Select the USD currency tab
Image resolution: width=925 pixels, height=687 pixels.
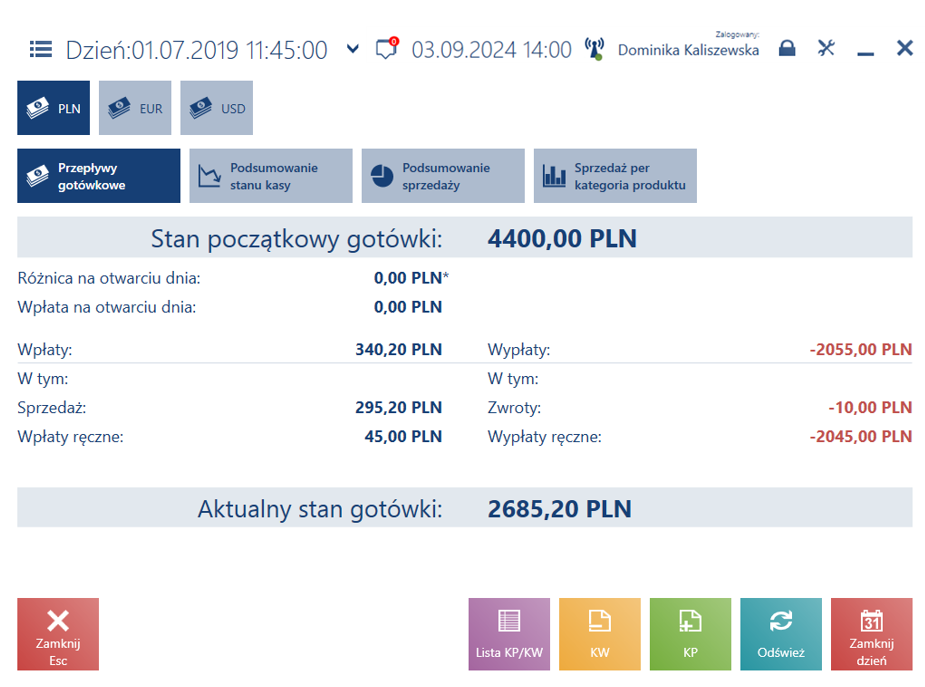coord(217,108)
